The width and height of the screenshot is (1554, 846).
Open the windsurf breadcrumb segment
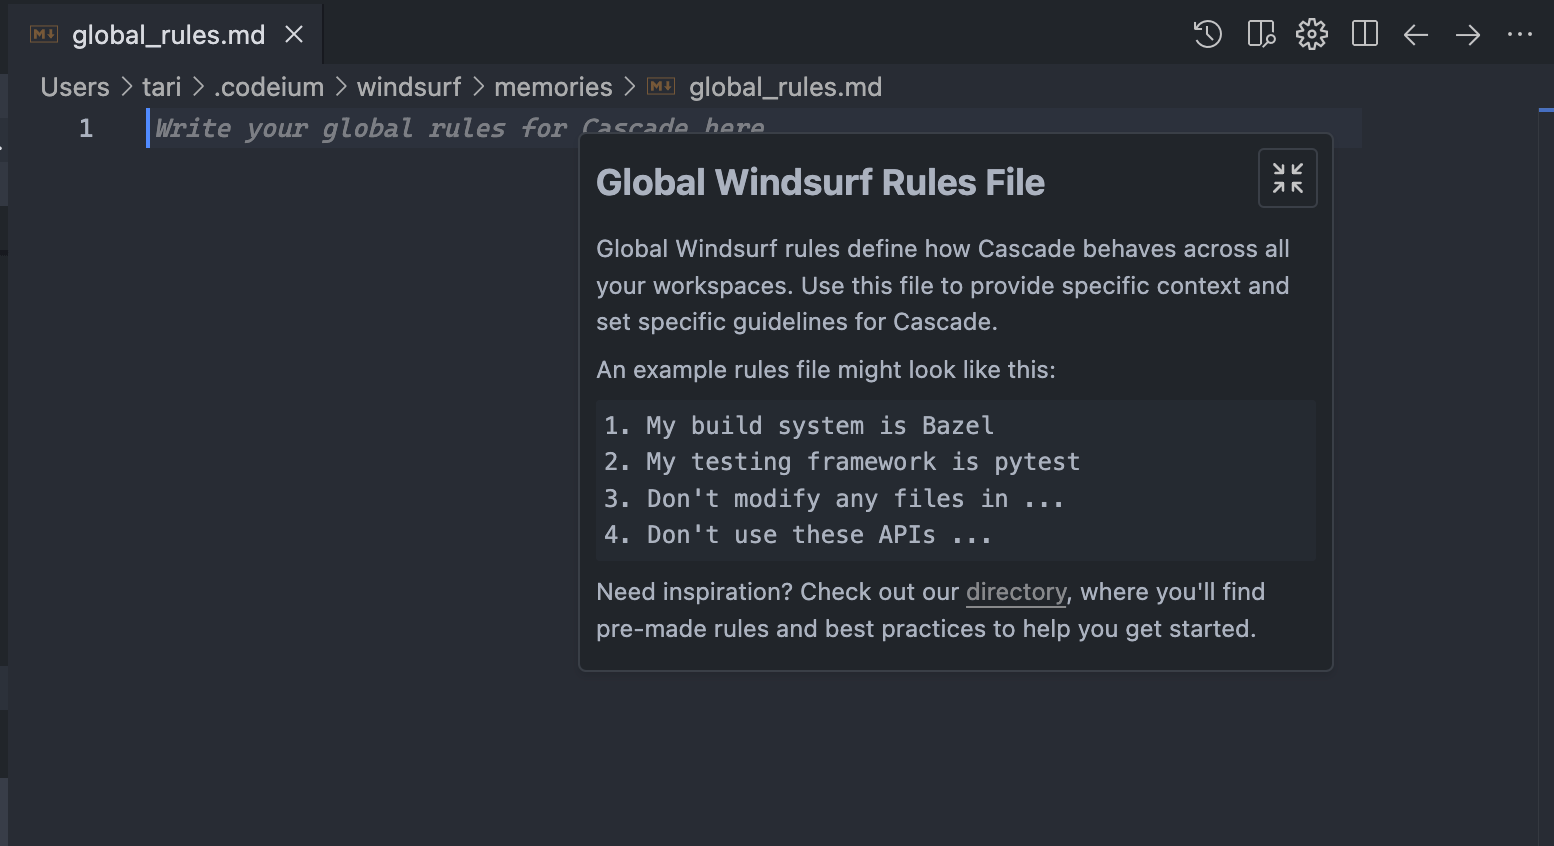click(x=409, y=87)
